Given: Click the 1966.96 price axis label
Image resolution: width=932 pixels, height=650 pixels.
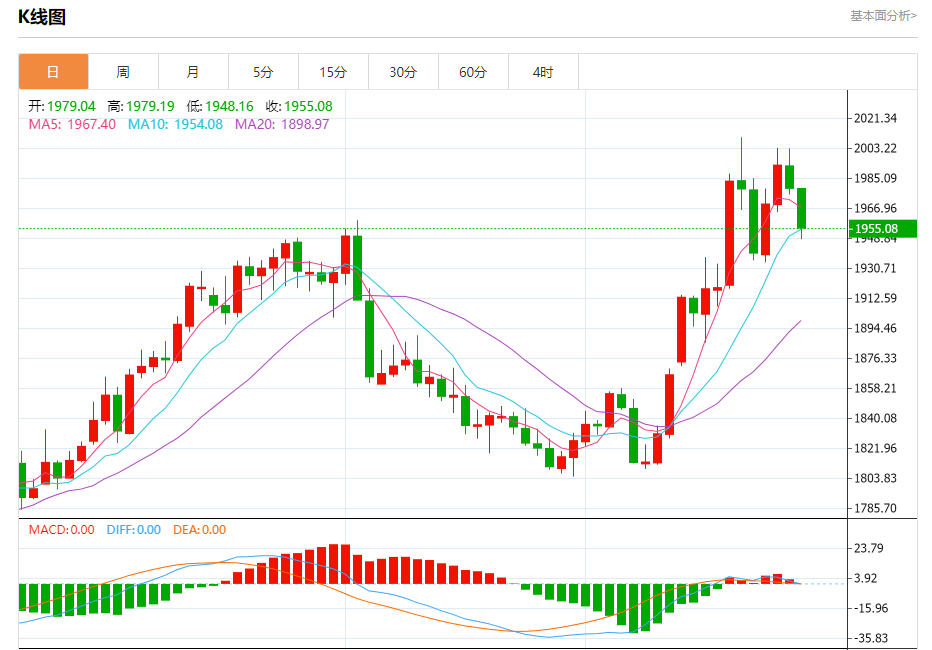Looking at the screenshot, I should click(x=875, y=208).
